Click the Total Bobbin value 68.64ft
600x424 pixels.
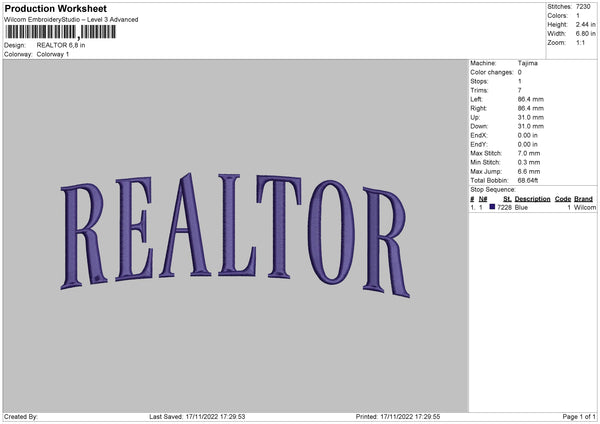click(x=528, y=180)
